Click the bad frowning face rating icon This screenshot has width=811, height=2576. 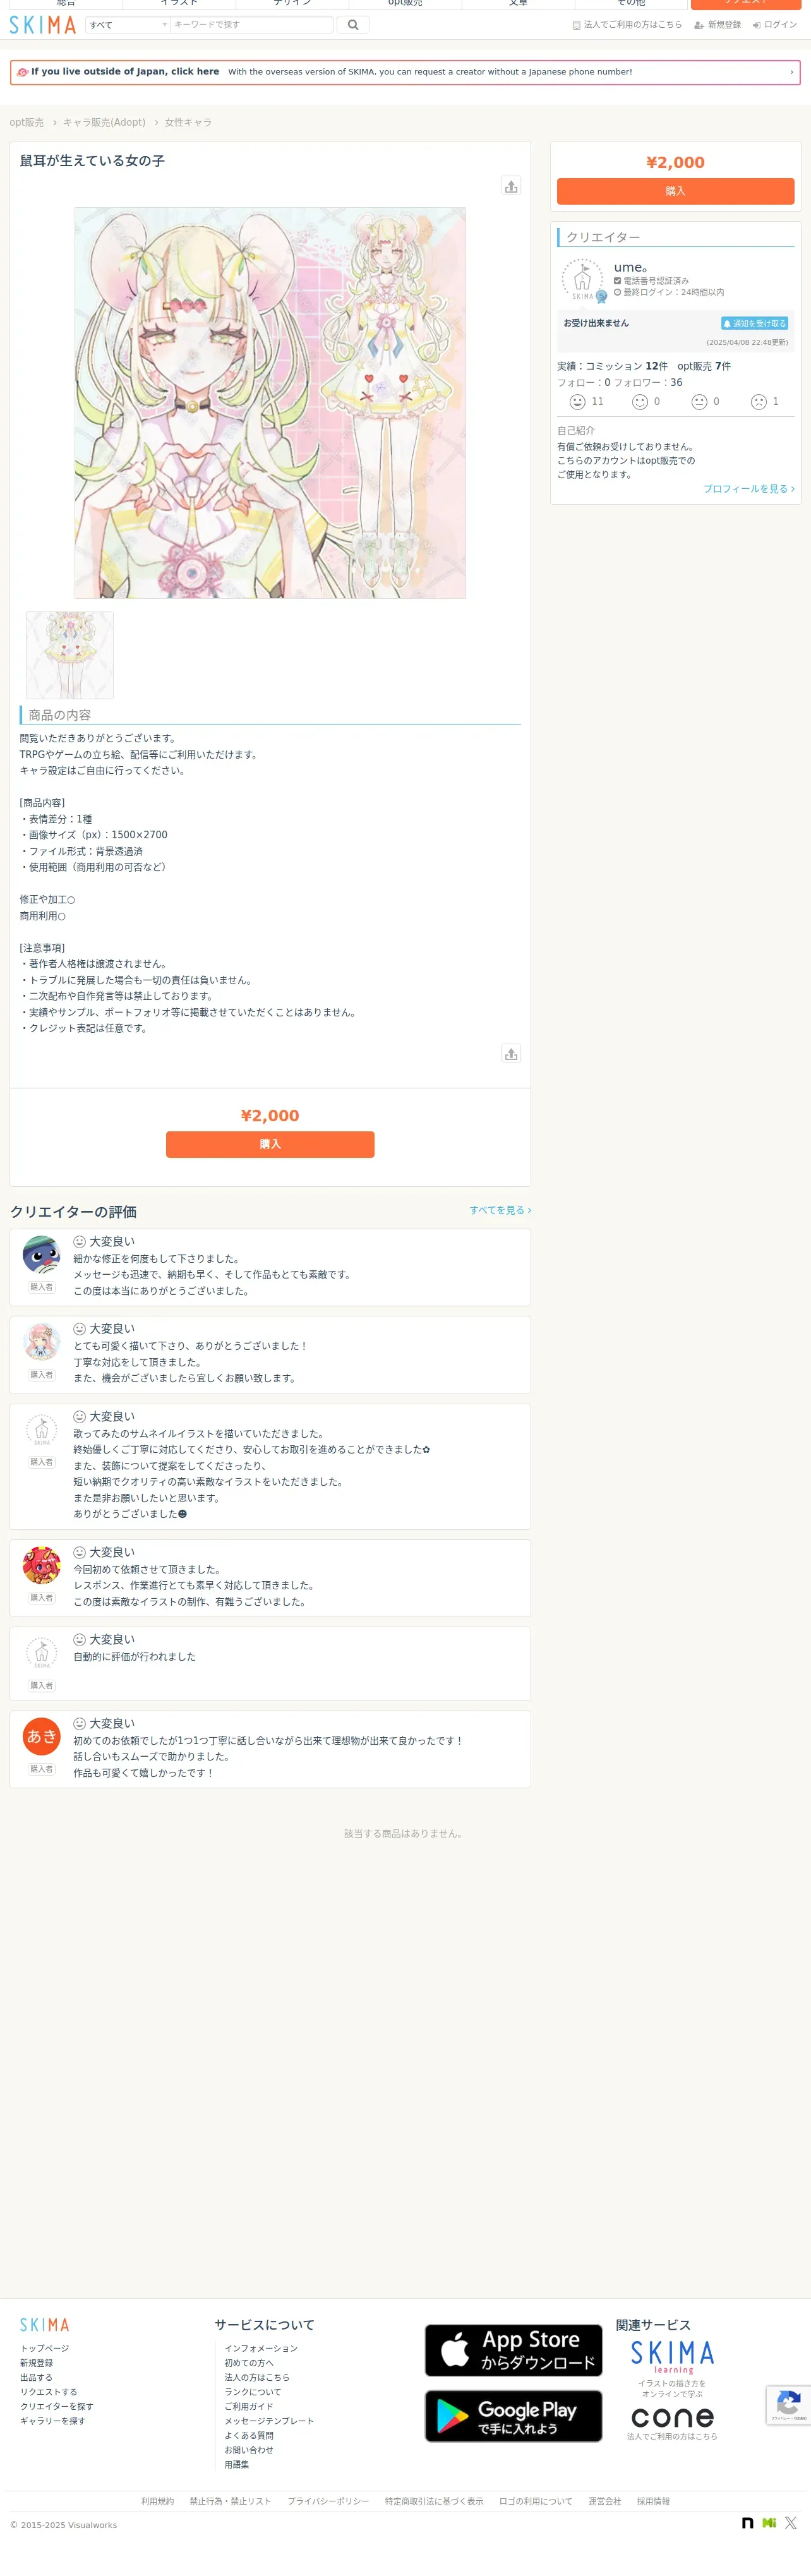coord(759,402)
